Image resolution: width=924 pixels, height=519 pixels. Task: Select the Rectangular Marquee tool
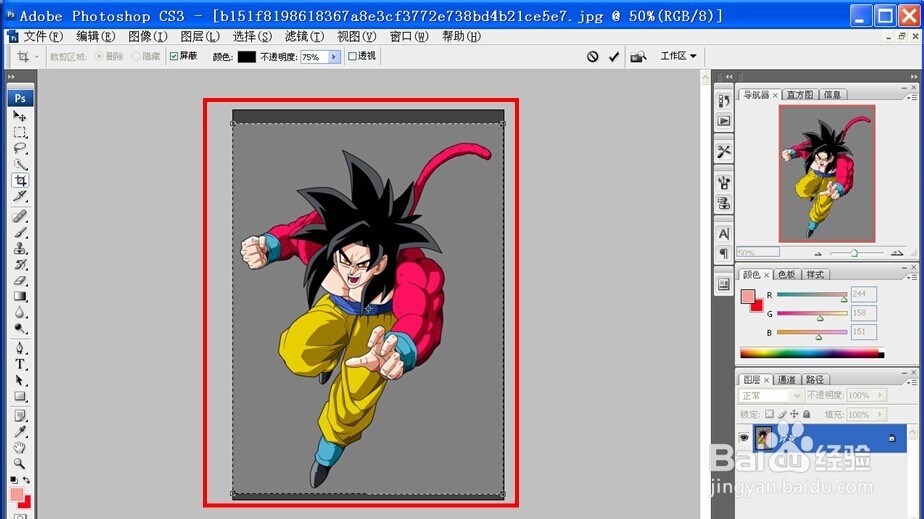(20, 132)
